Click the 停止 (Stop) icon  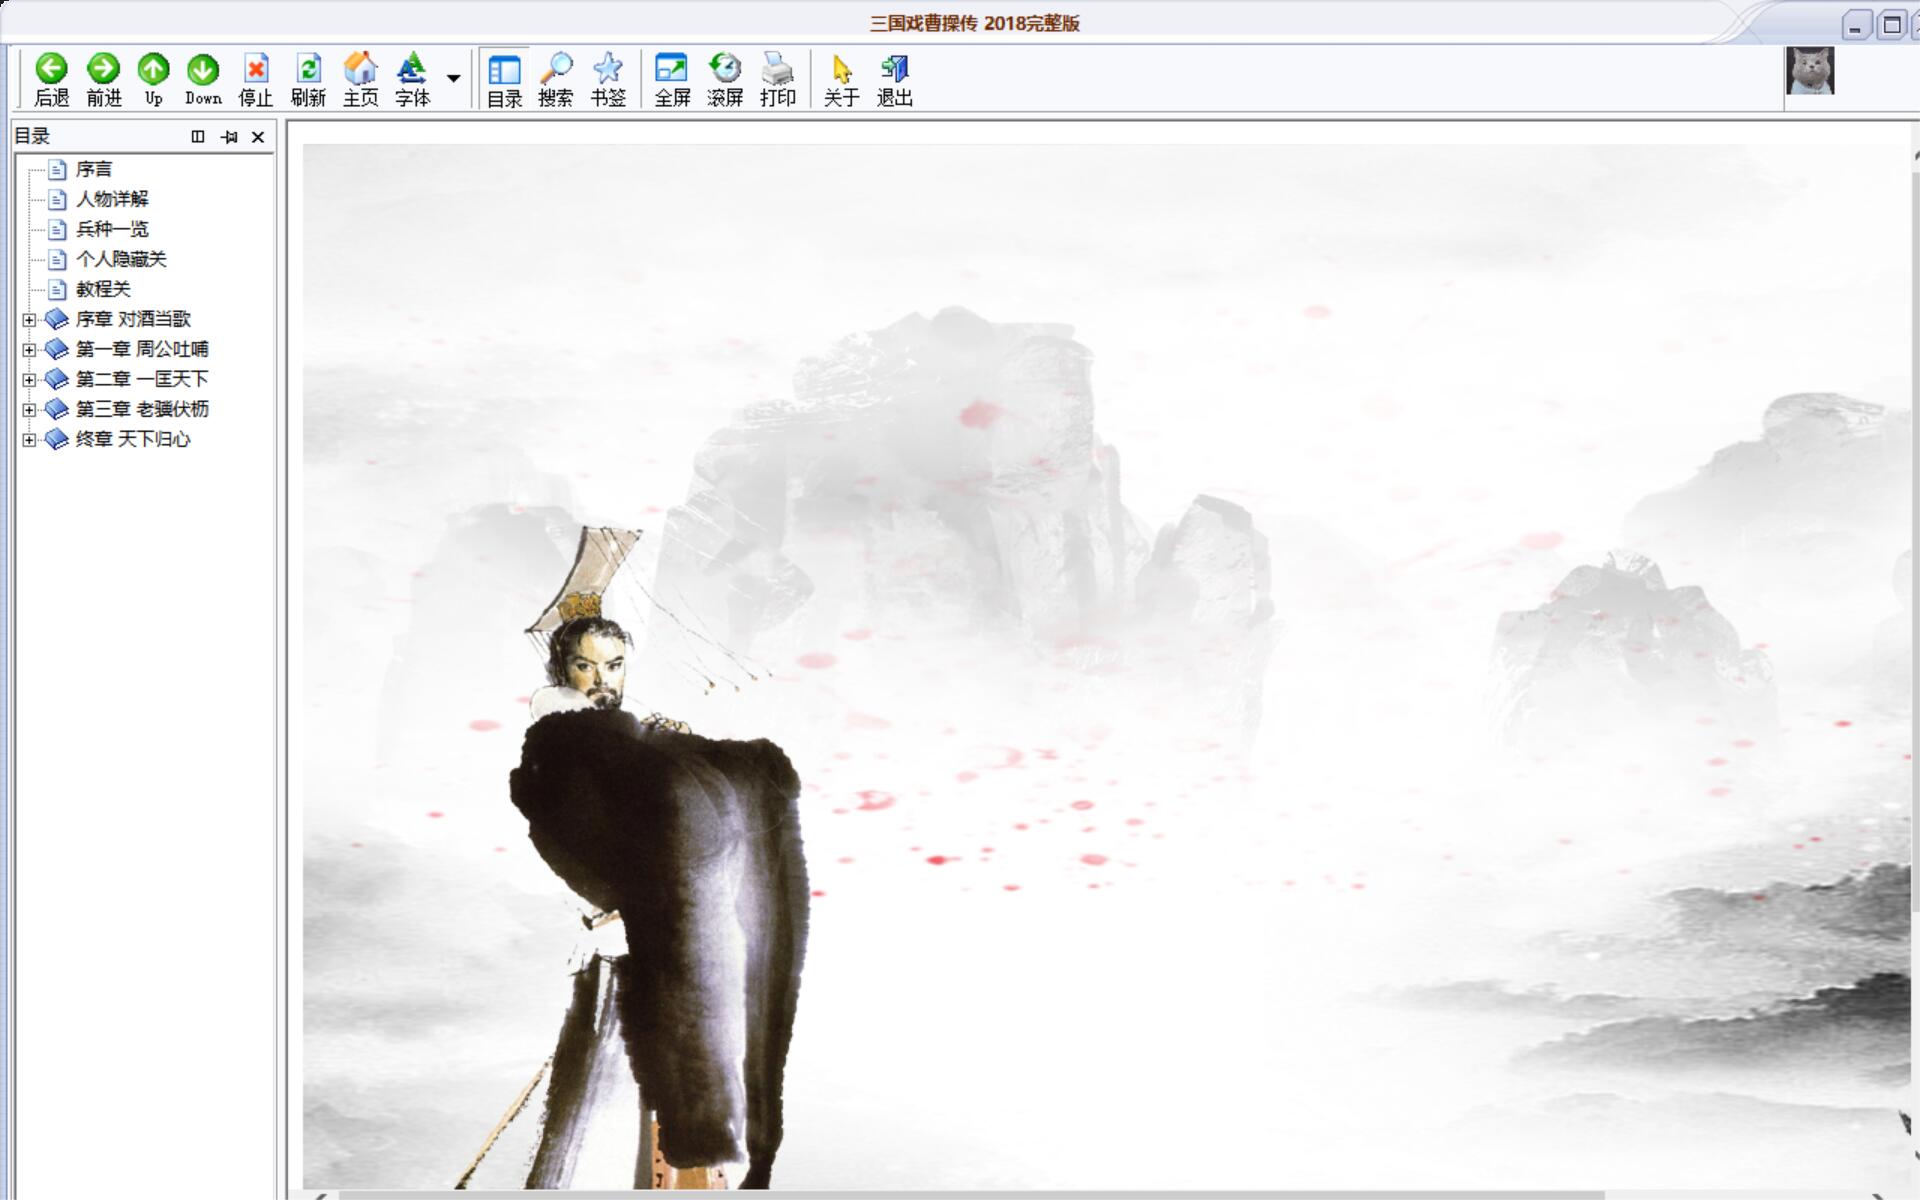(x=256, y=68)
